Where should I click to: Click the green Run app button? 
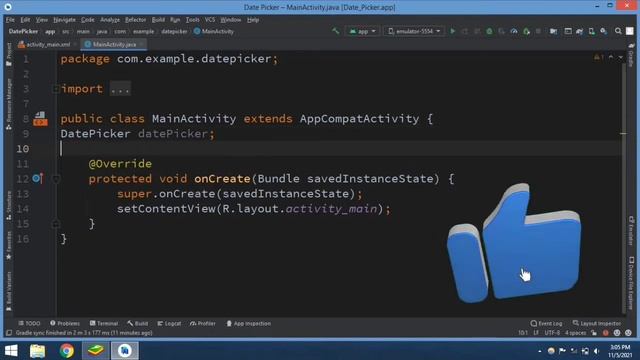click(x=452, y=31)
